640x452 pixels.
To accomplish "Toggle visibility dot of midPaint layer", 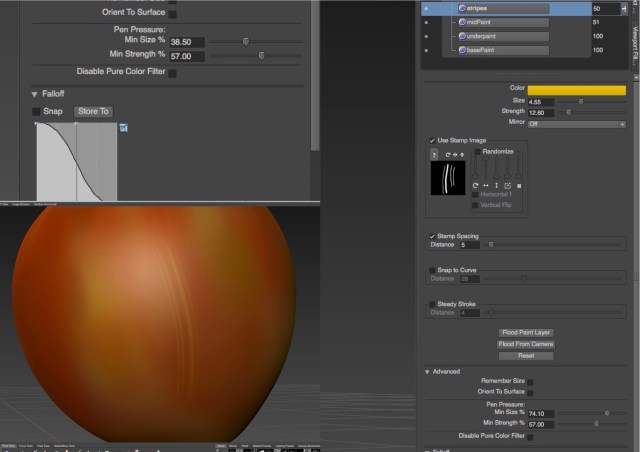I will (427, 22).
